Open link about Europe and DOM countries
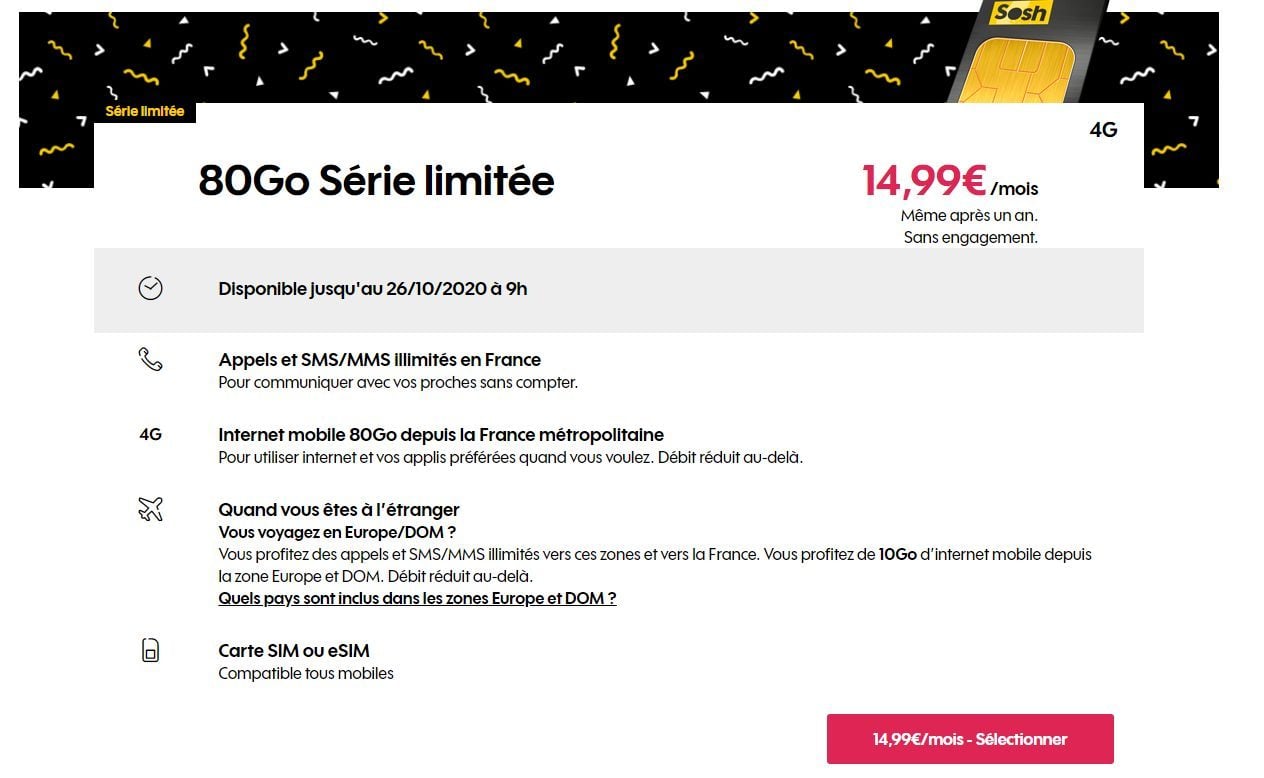 (417, 598)
